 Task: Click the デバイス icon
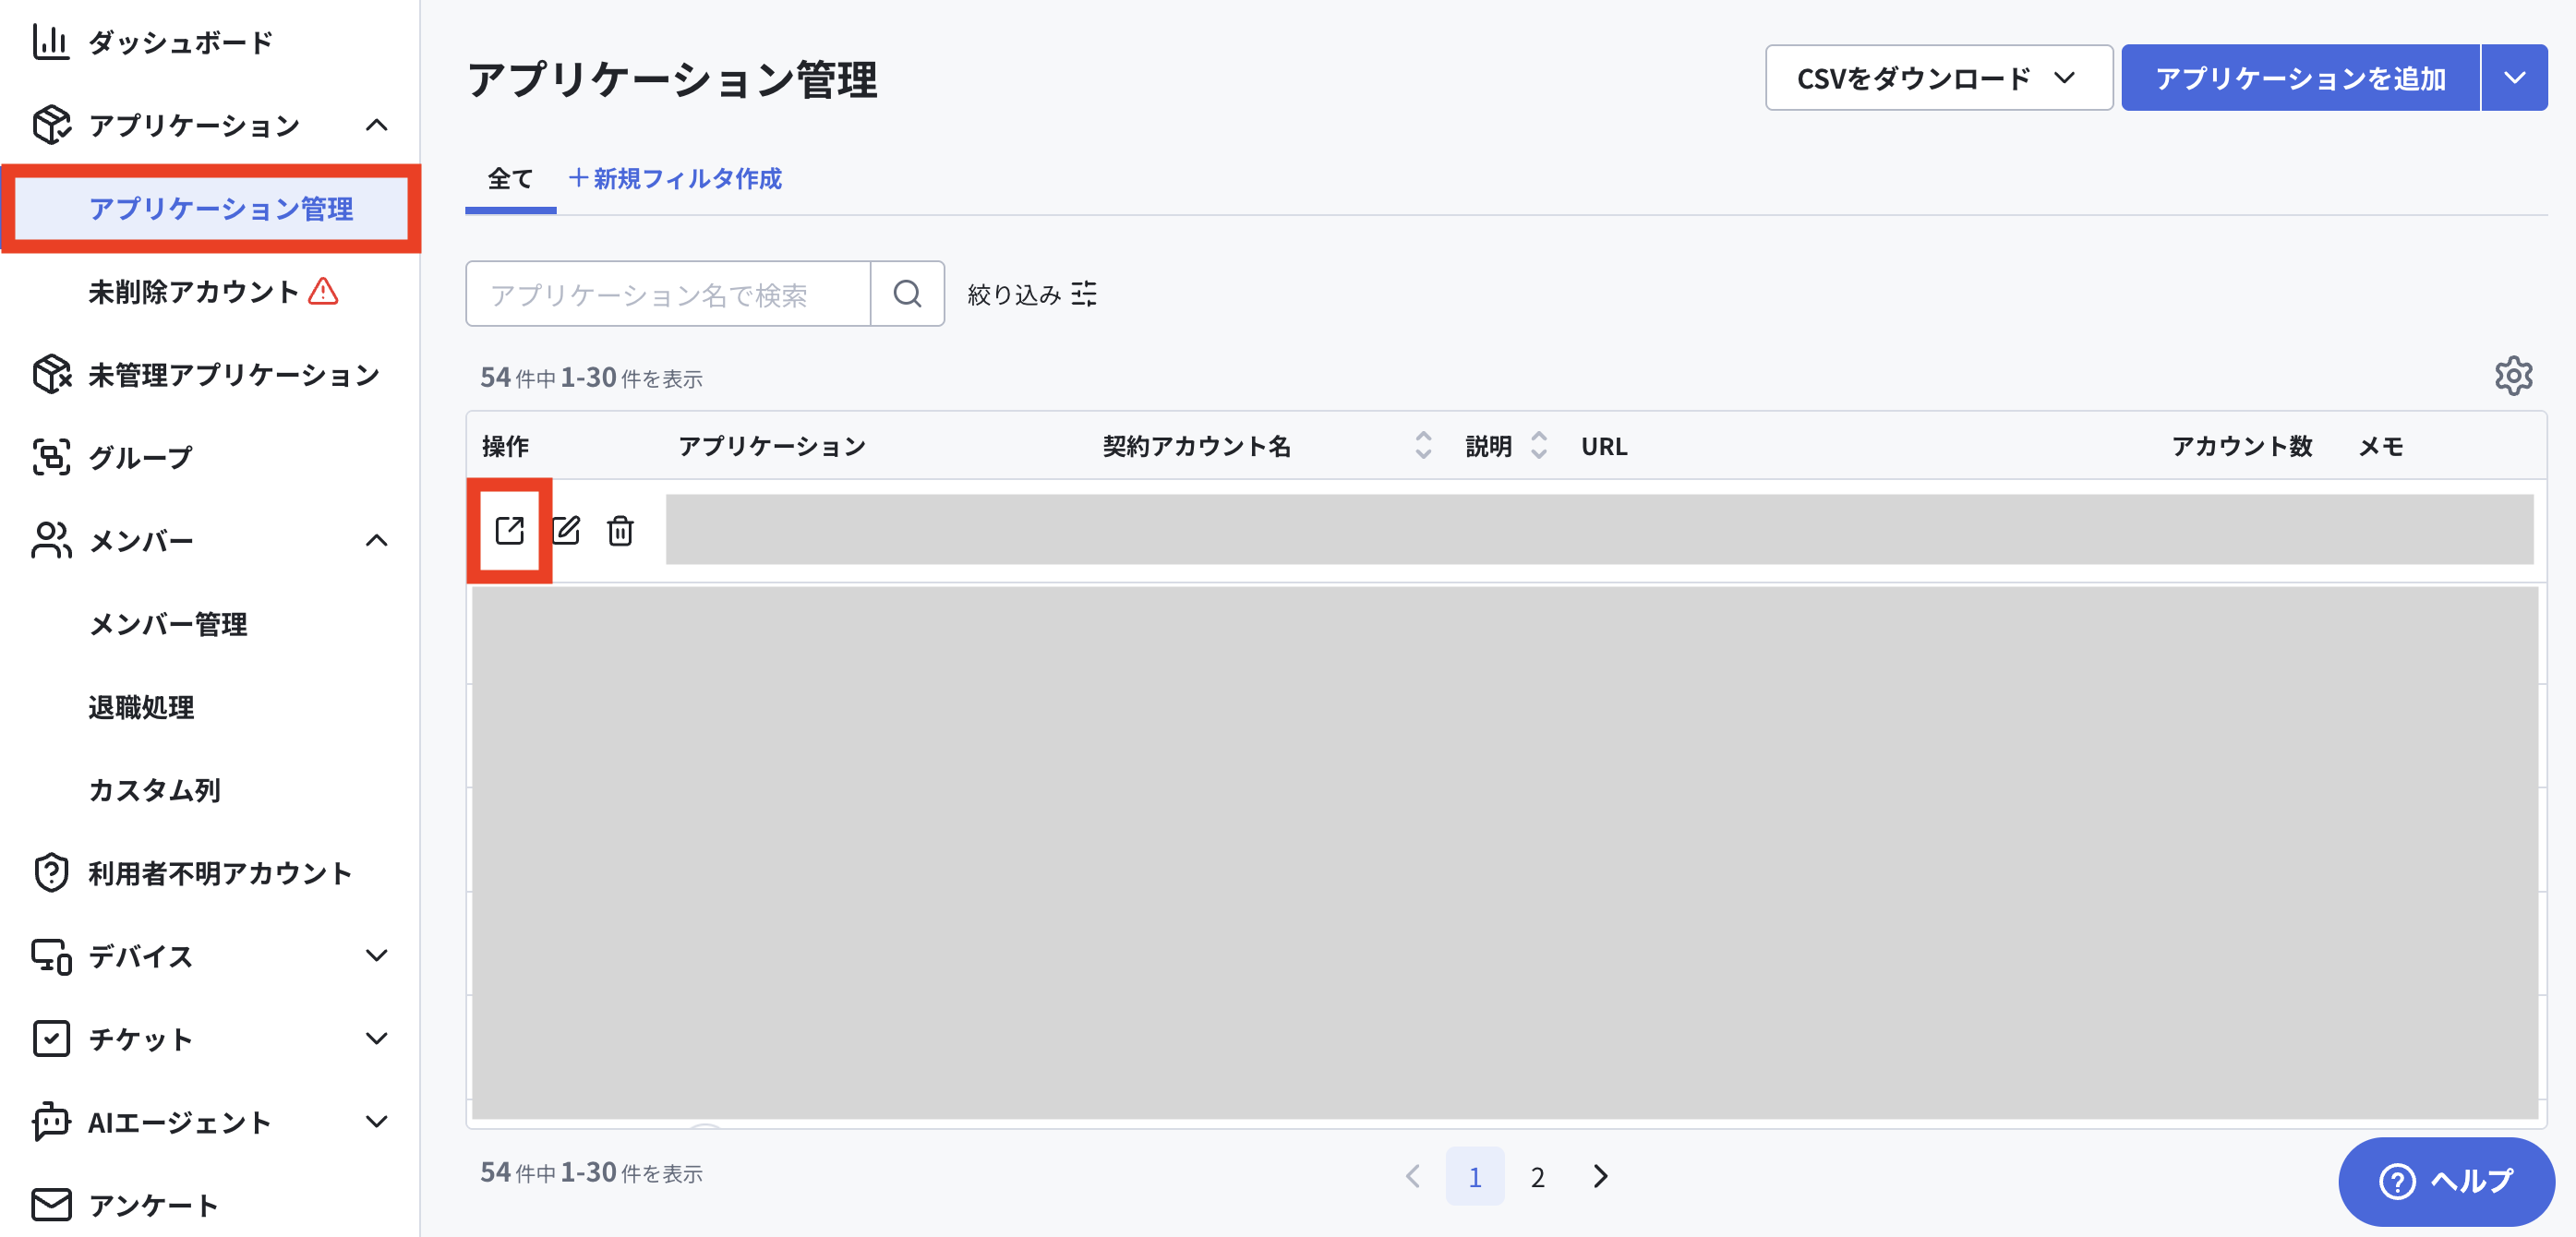click(50, 955)
